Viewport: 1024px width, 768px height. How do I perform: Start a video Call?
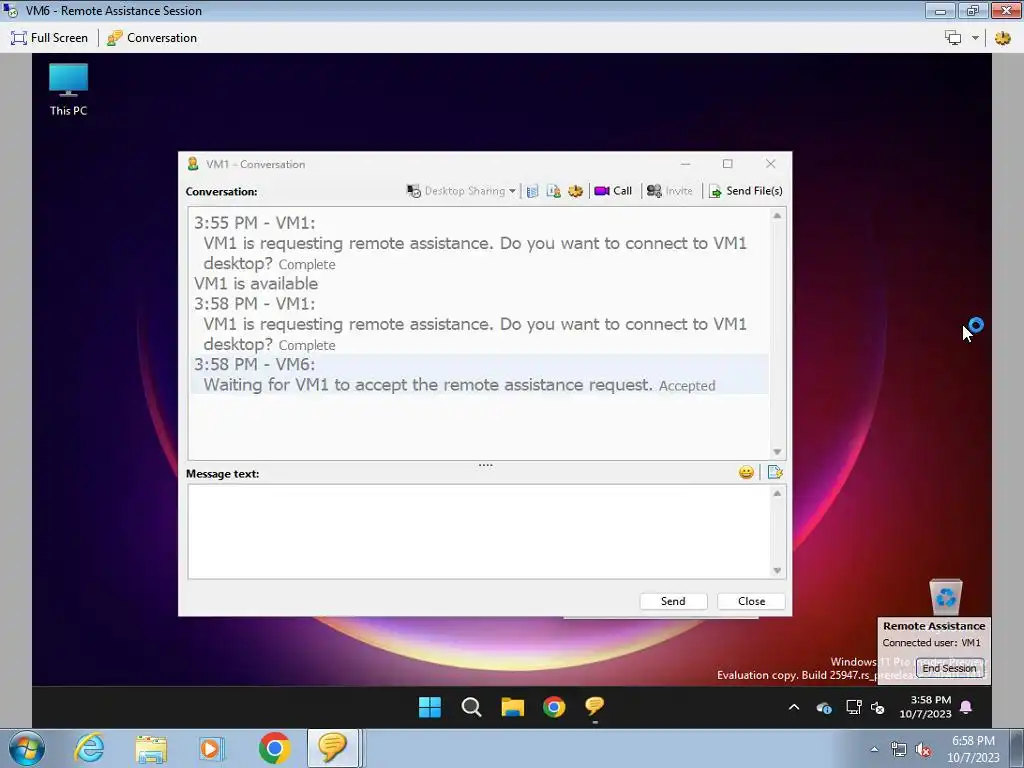[x=613, y=191]
